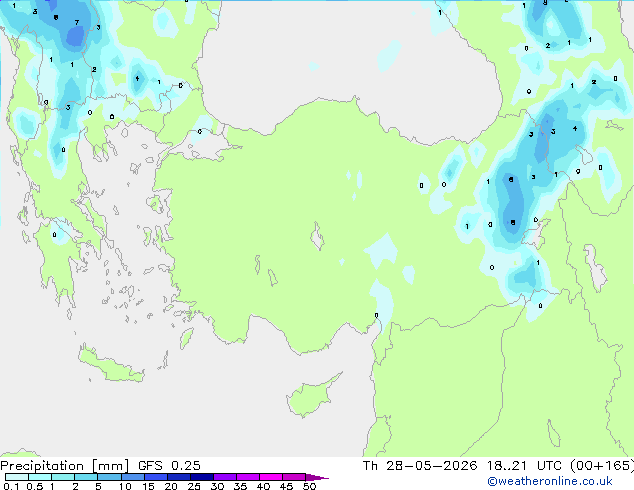
Task: Click the '0.1' legend scale label
Action: 11,486
